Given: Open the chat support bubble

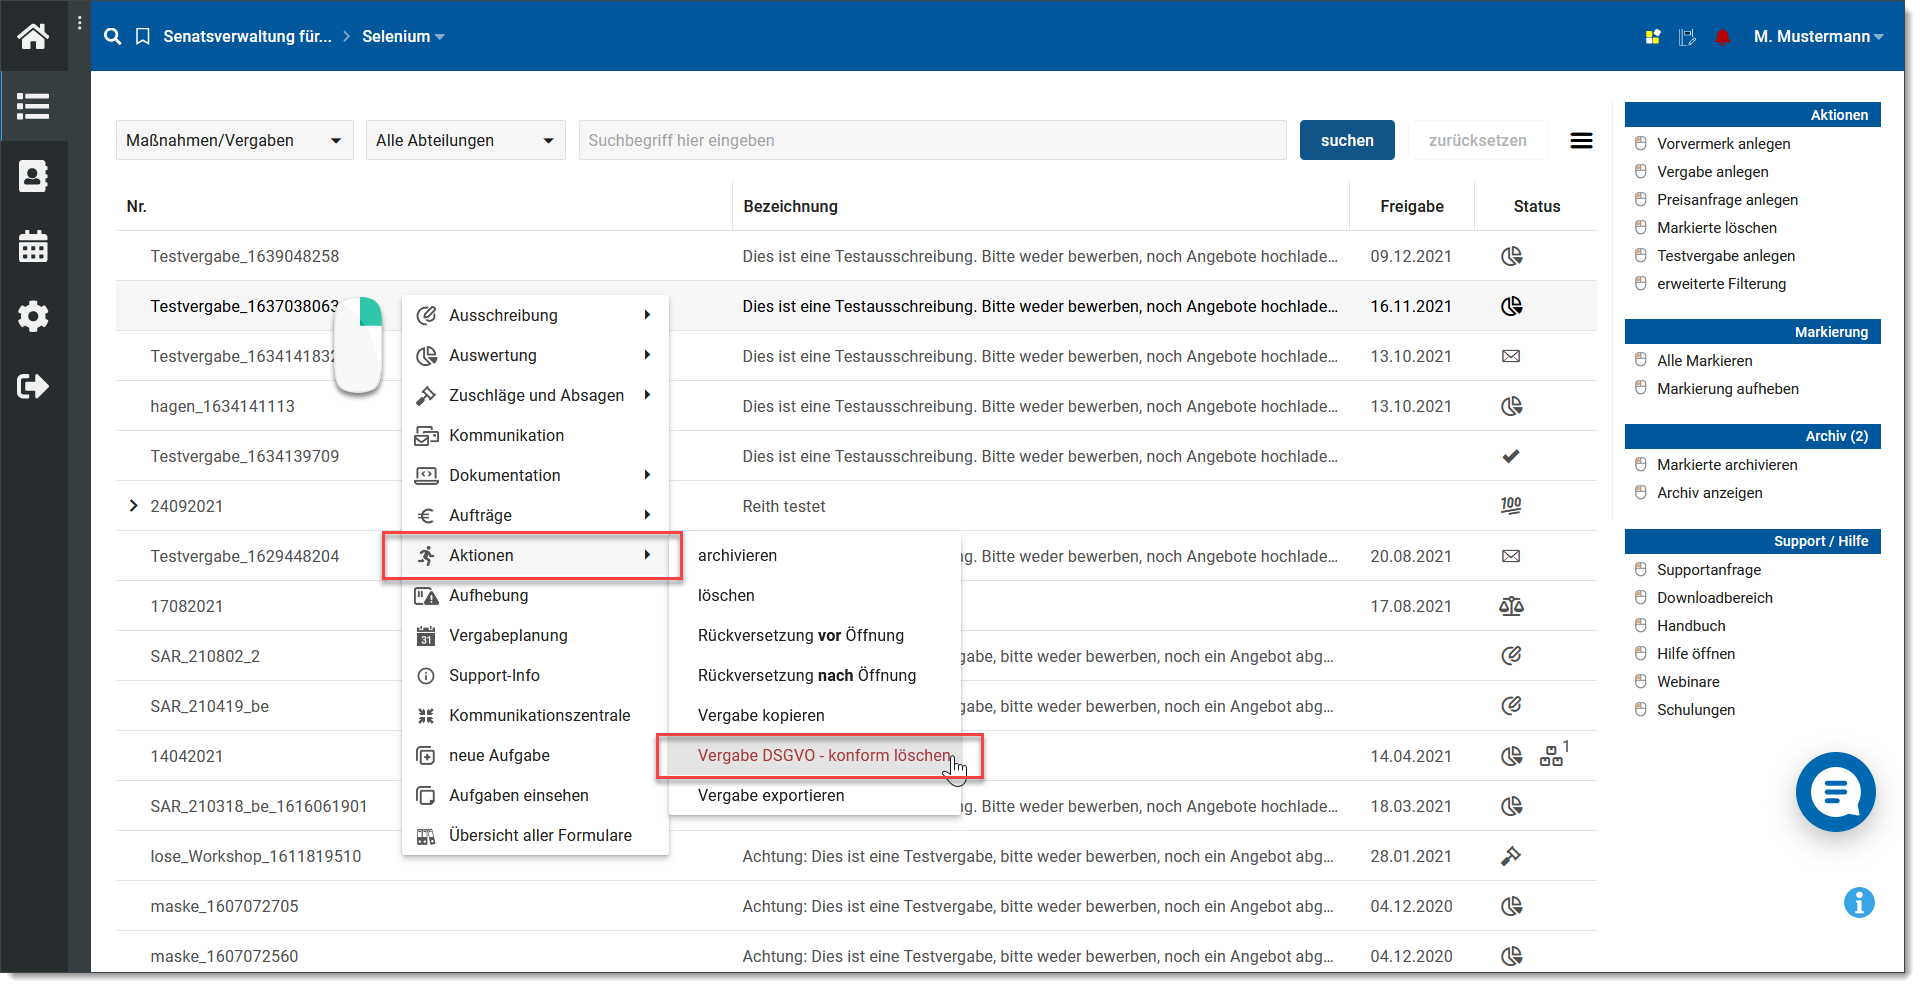Looking at the screenshot, I should coord(1835,792).
